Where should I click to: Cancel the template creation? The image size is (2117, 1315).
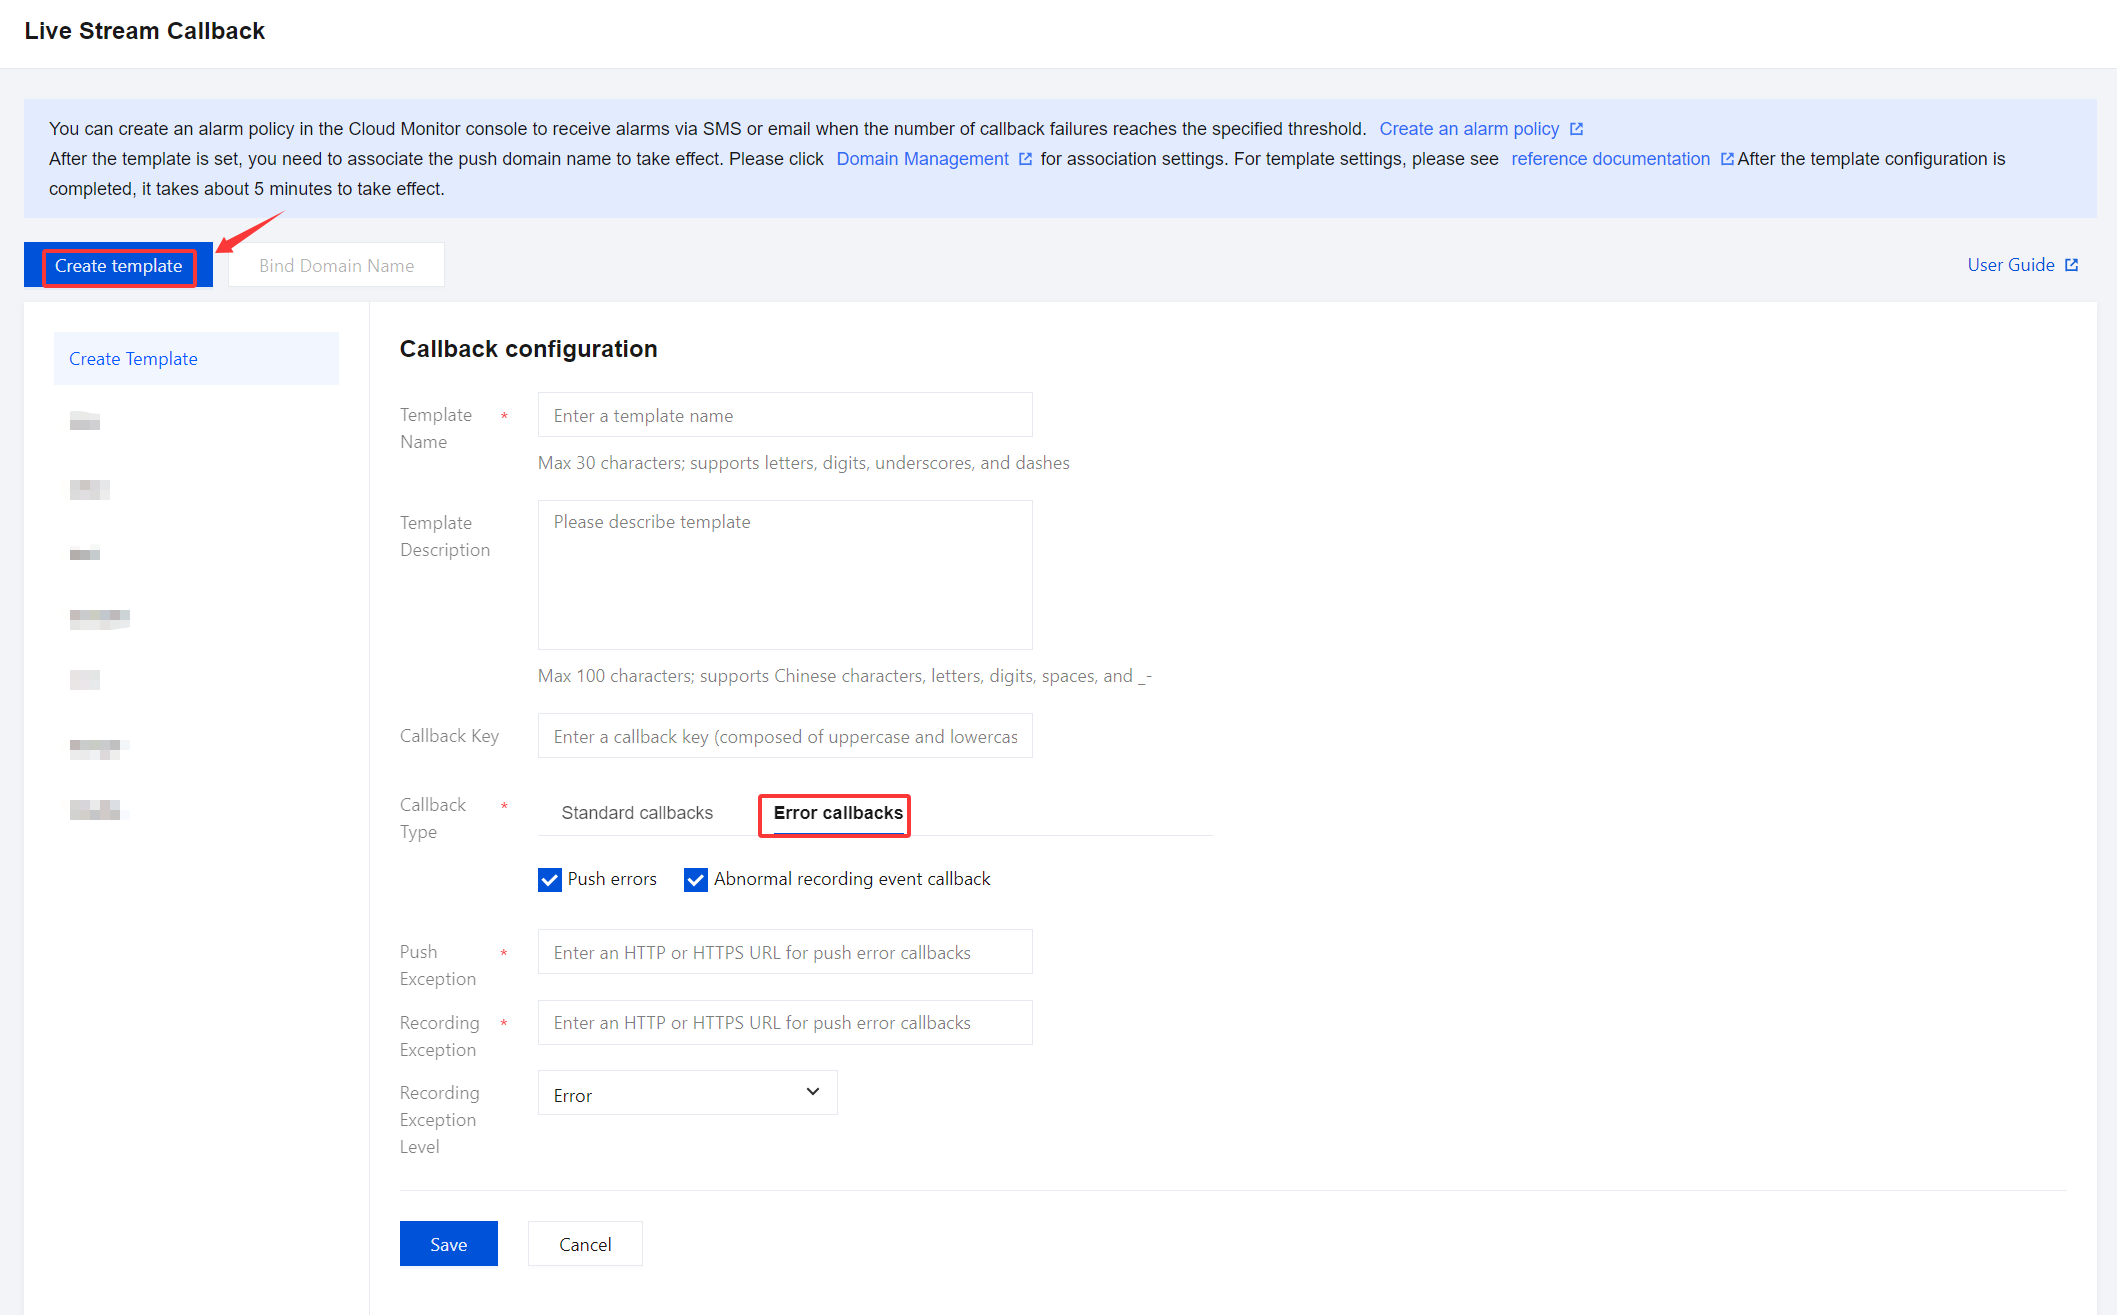[585, 1244]
